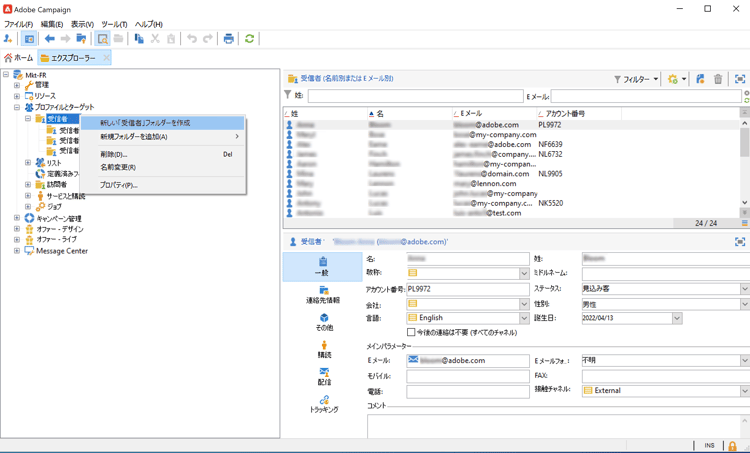The width and height of the screenshot is (750, 453).
Task: Click the Print icon in toolbar
Action: (229, 39)
